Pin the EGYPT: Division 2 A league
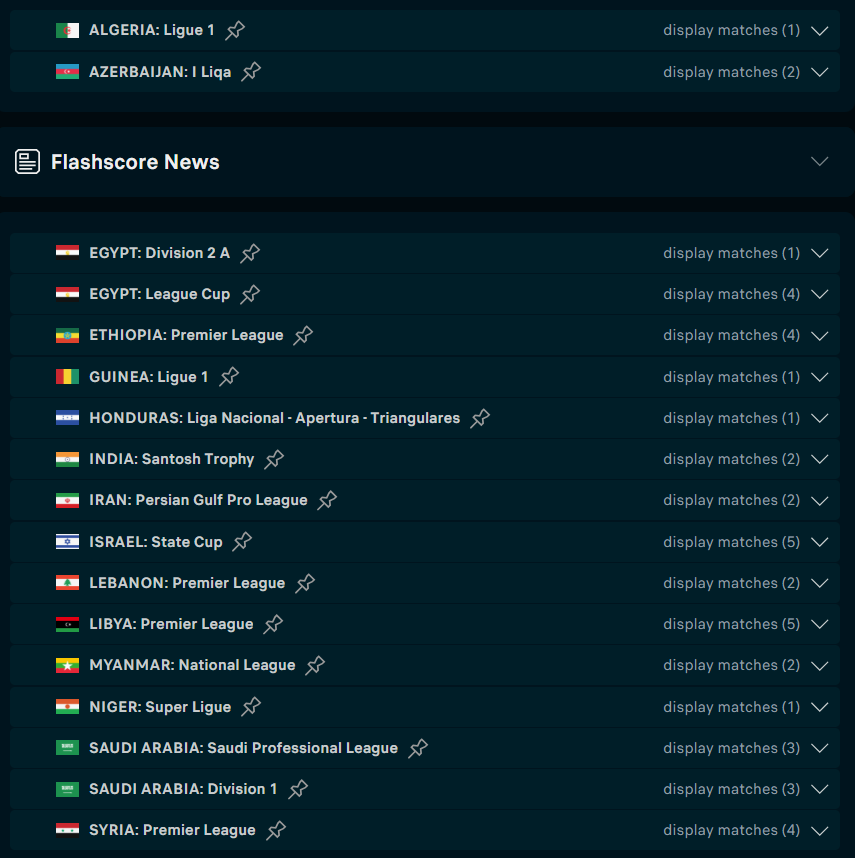 251,253
